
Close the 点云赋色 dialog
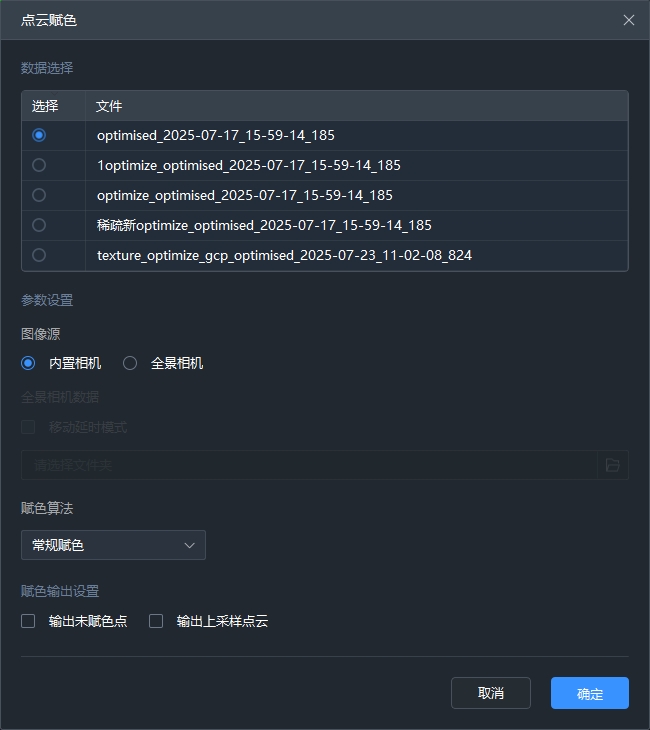pos(628,20)
